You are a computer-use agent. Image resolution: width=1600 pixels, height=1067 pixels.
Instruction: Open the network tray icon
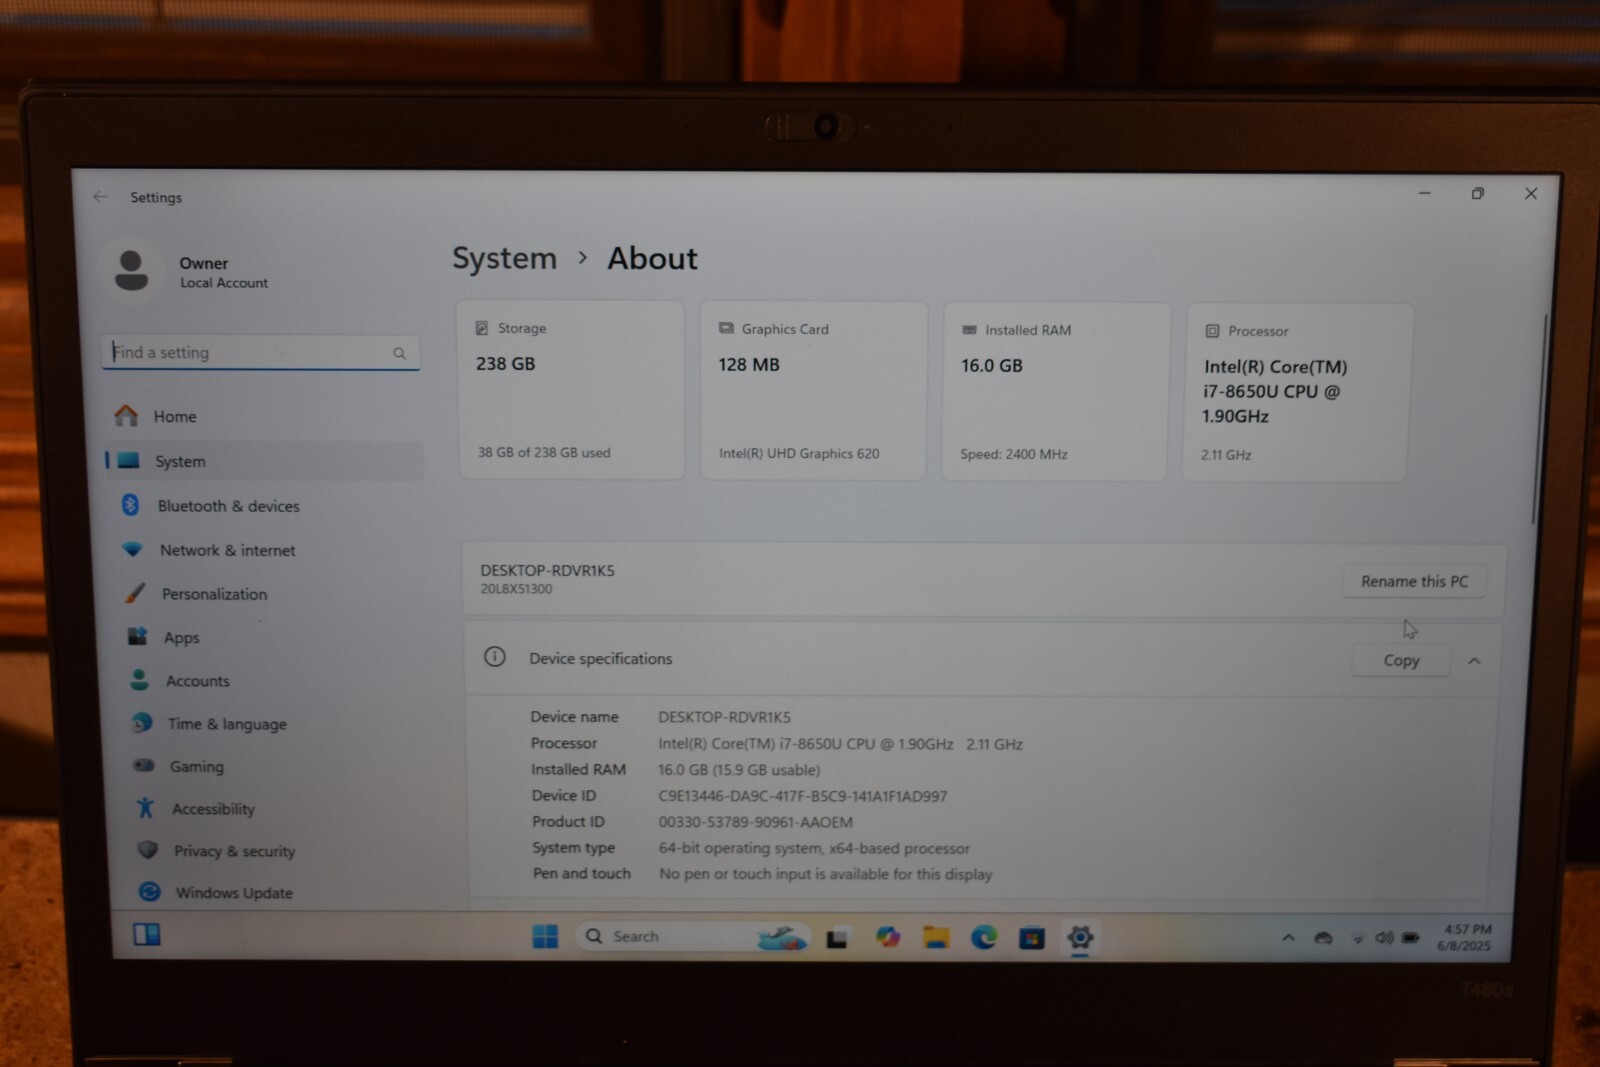1358,939
